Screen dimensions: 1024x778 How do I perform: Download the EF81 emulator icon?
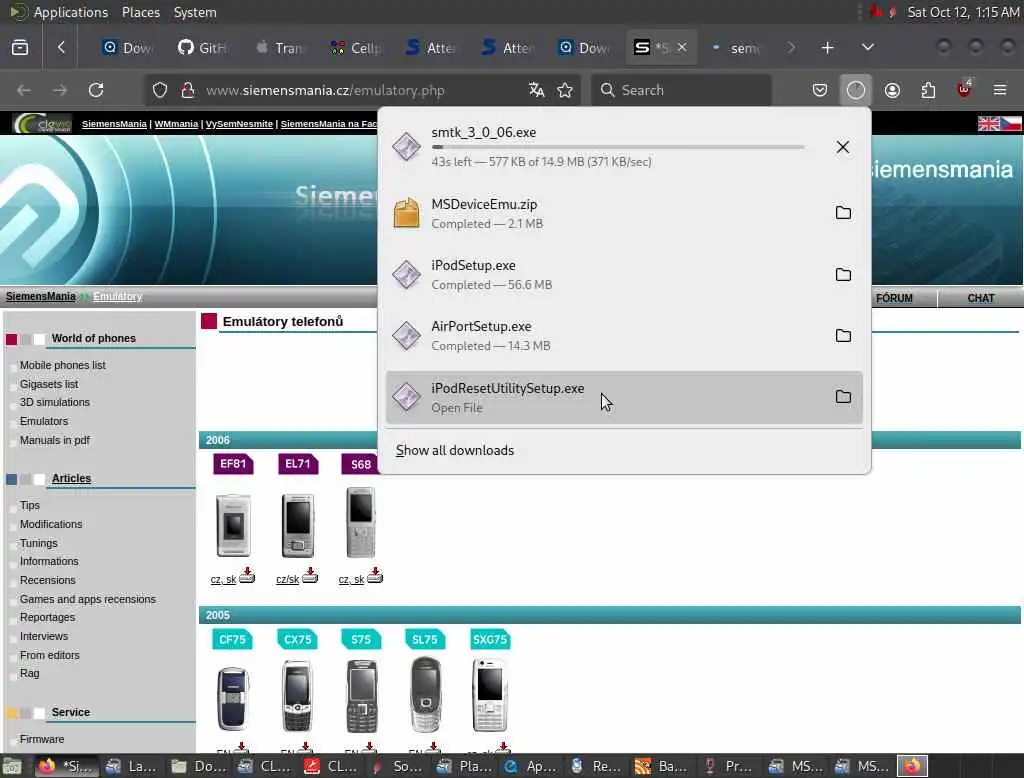tap(247, 575)
